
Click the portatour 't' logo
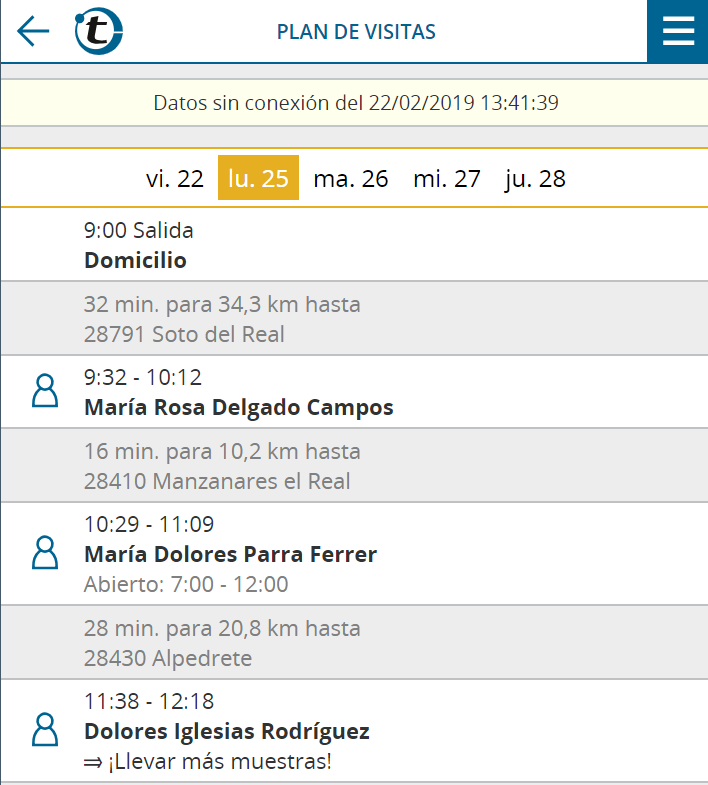[99, 31]
